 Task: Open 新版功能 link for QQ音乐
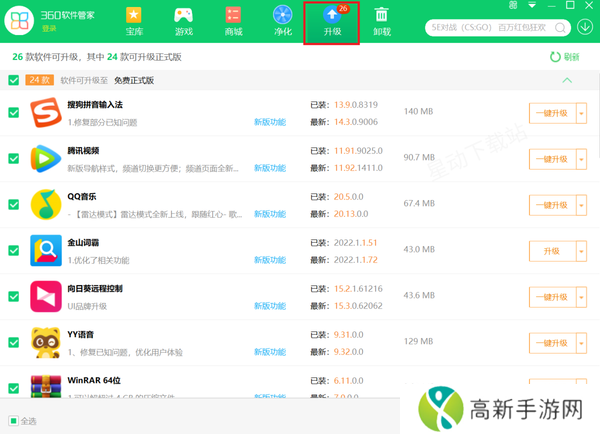click(270, 214)
